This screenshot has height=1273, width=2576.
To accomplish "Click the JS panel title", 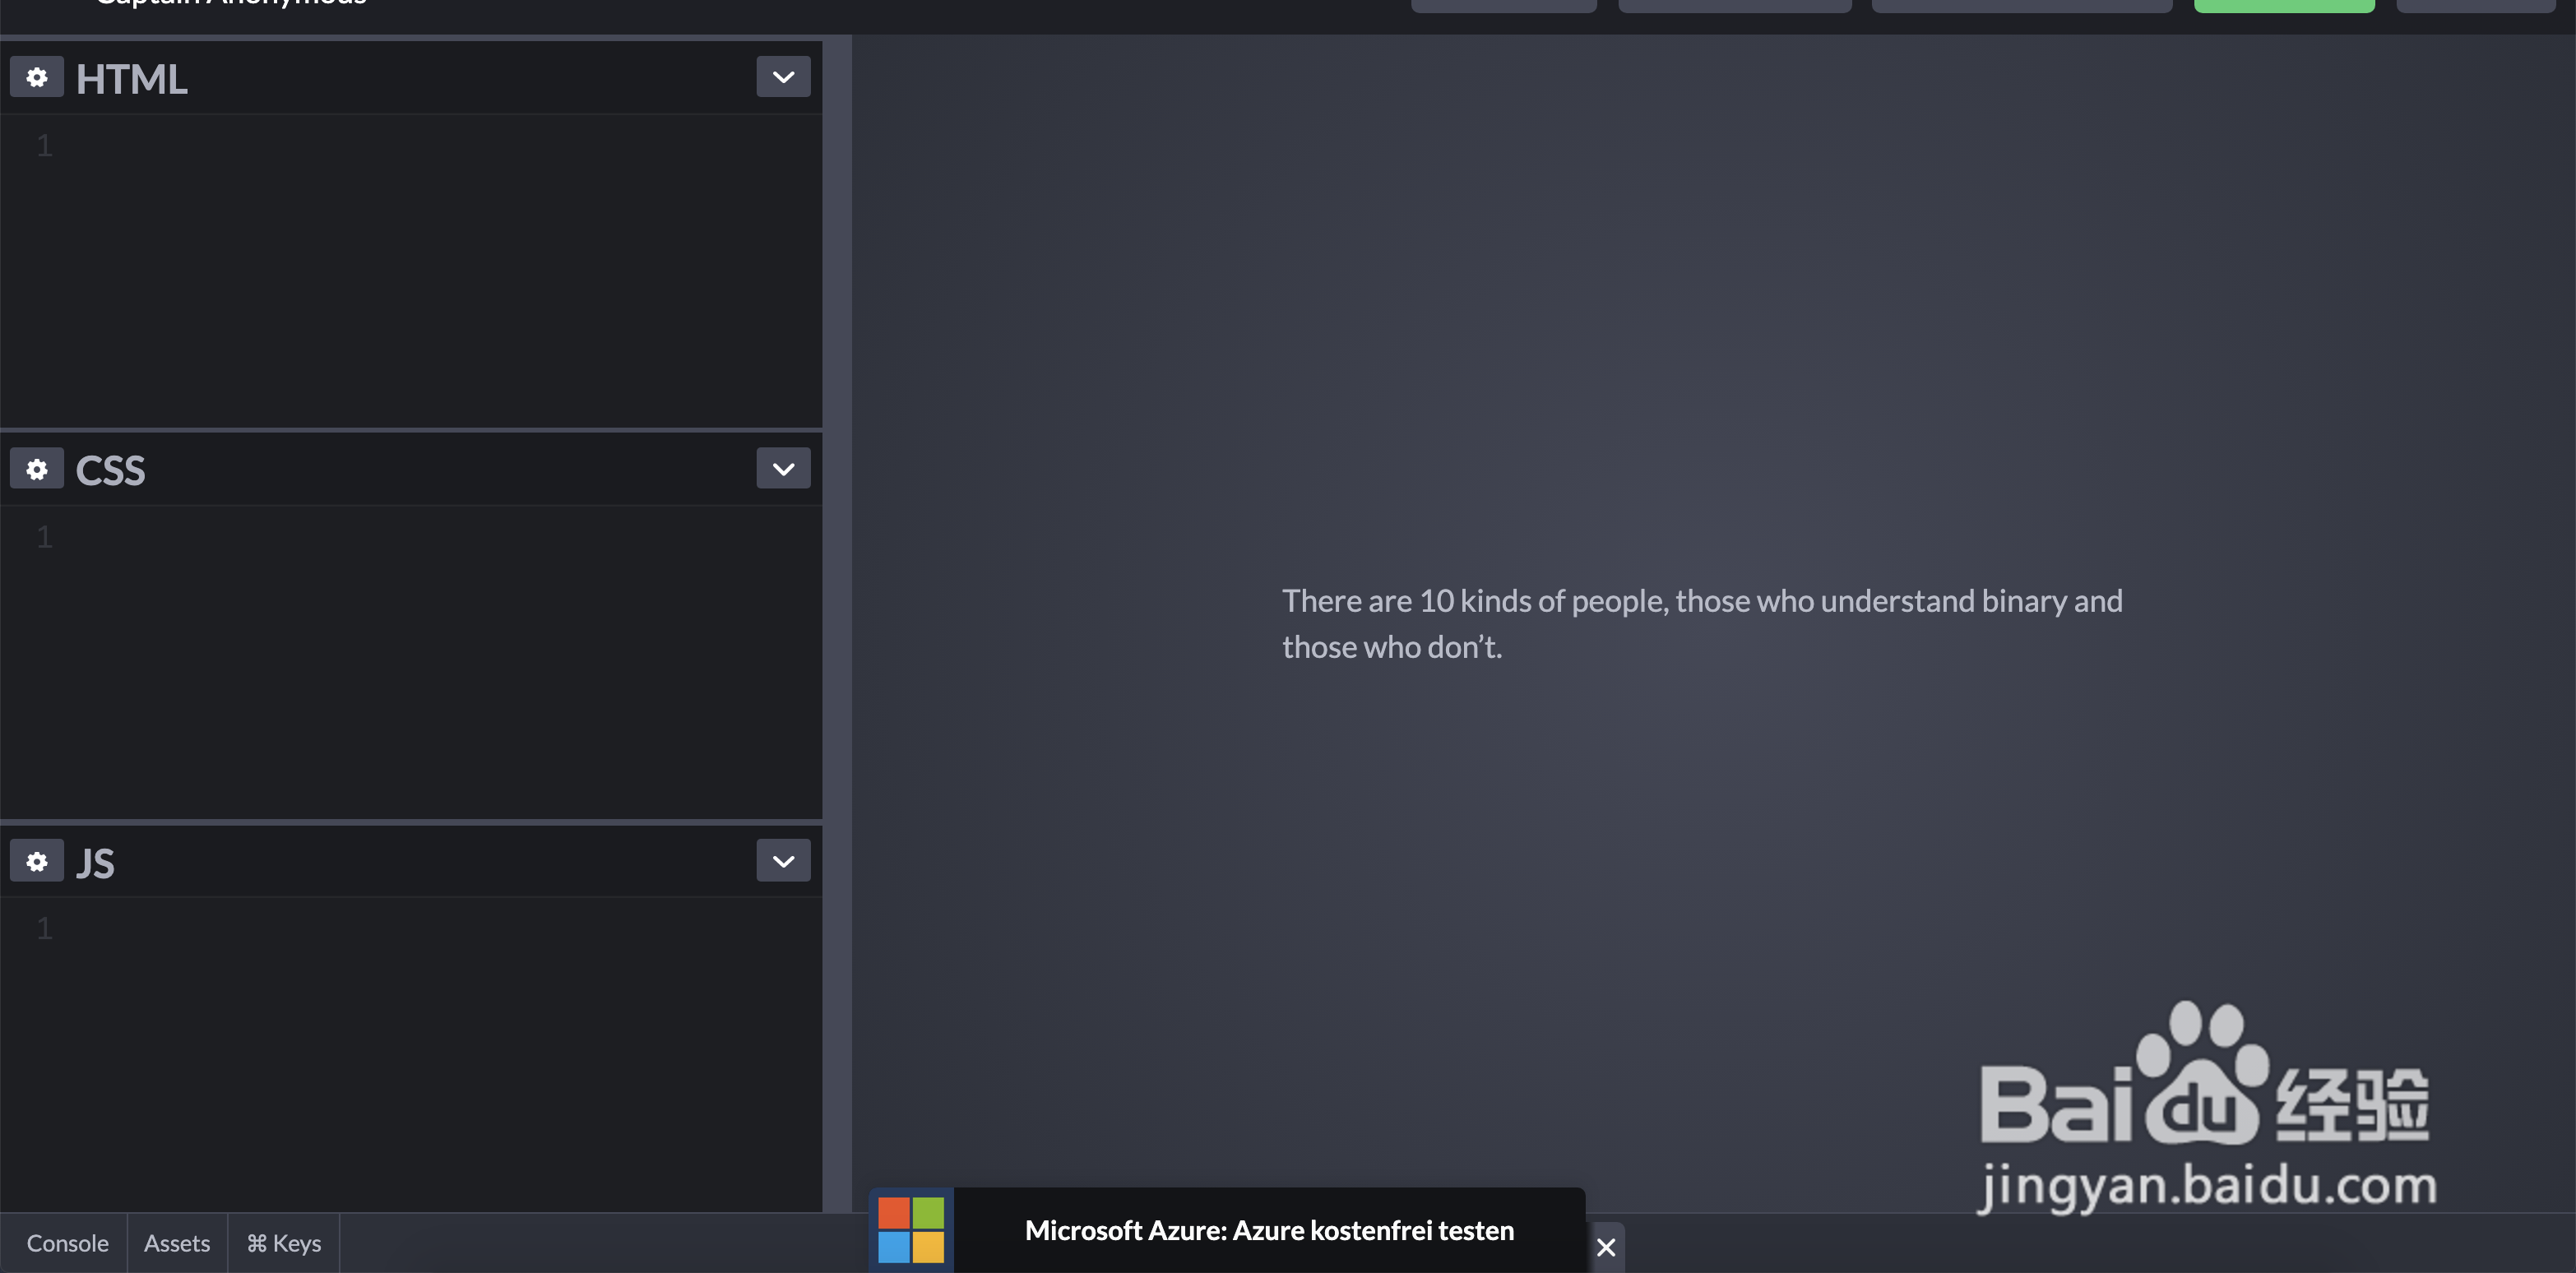I will [x=95, y=863].
